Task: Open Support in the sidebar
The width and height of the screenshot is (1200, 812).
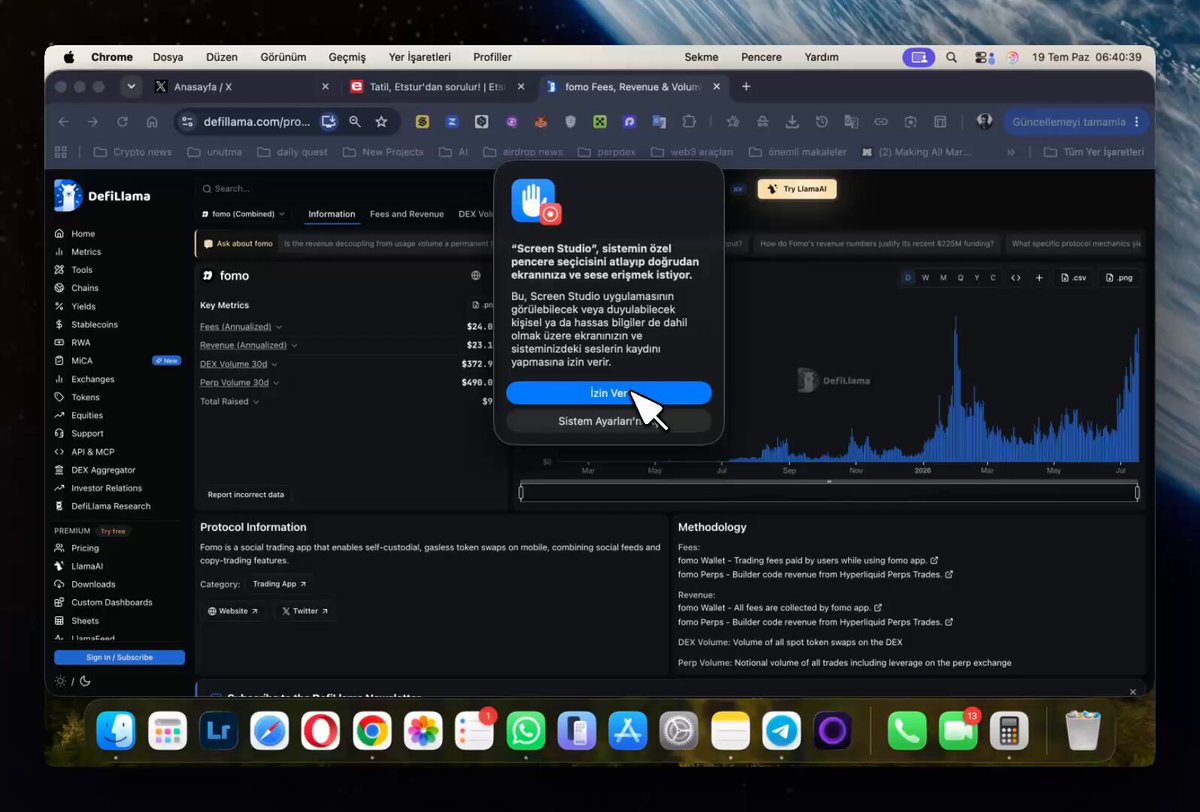Action: 87,433
